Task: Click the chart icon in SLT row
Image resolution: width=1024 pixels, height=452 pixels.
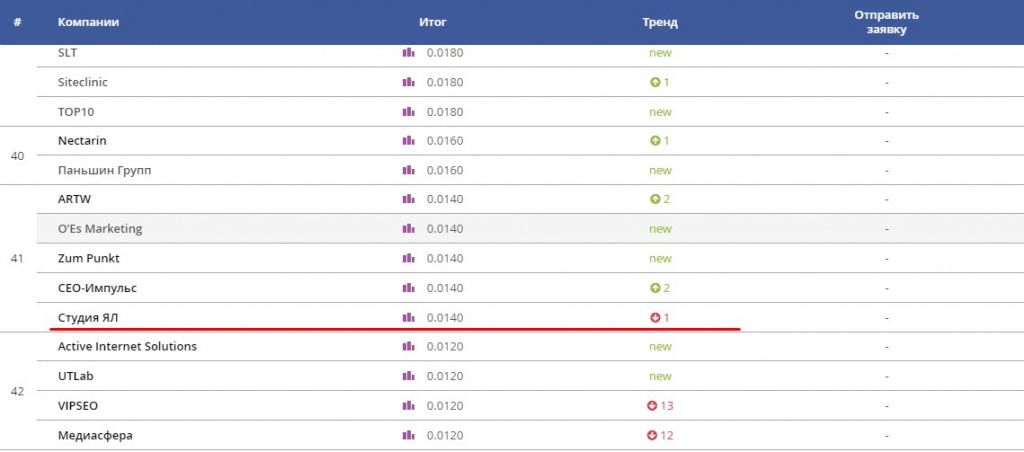Action: (409, 52)
